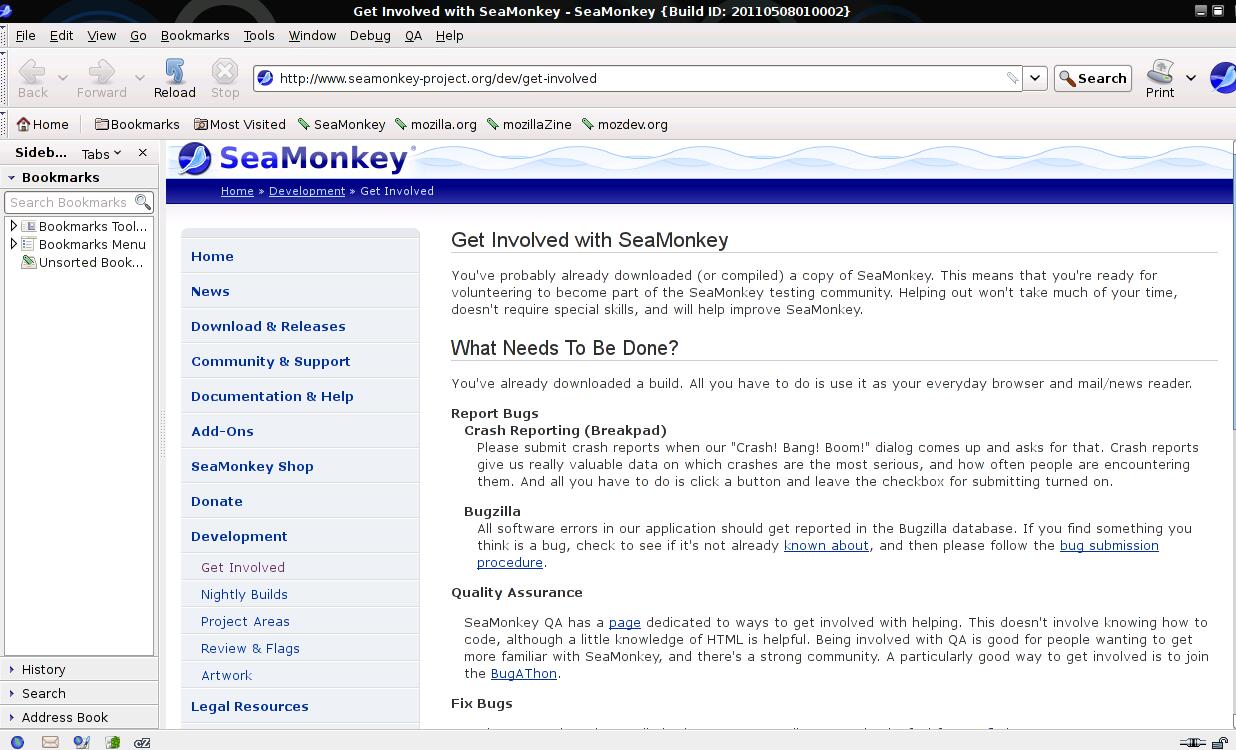Viewport: 1236px width, 750px height.
Task: Go back using the Back arrow
Action: 32,78
